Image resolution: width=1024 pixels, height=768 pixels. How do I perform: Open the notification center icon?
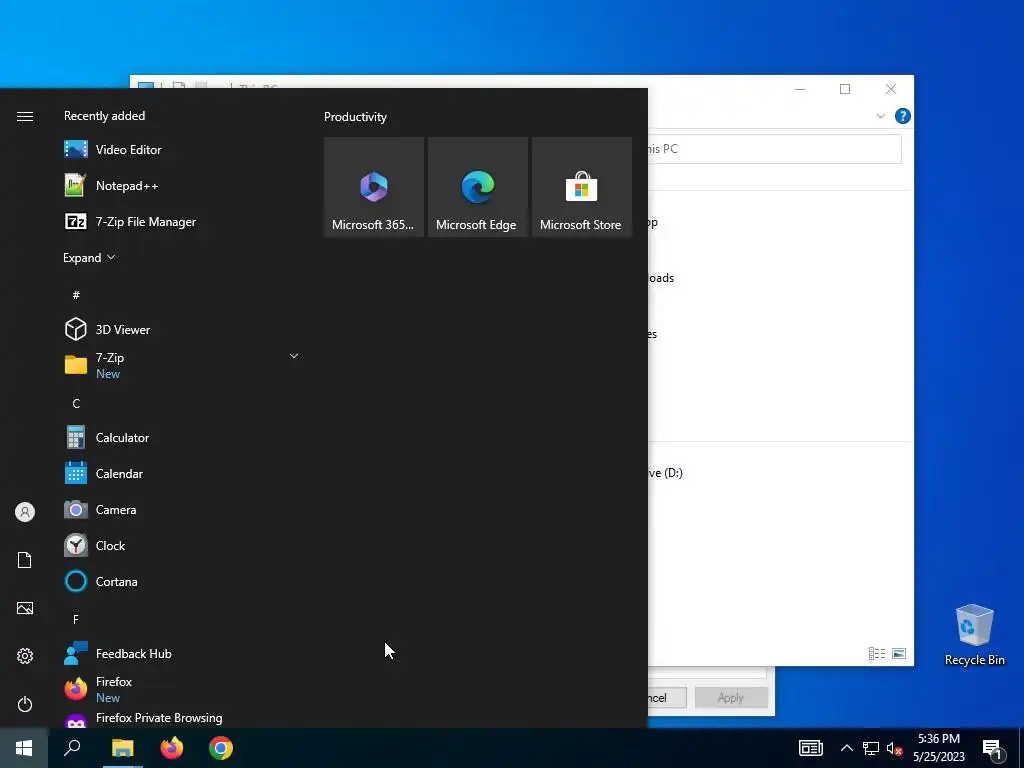pos(993,749)
